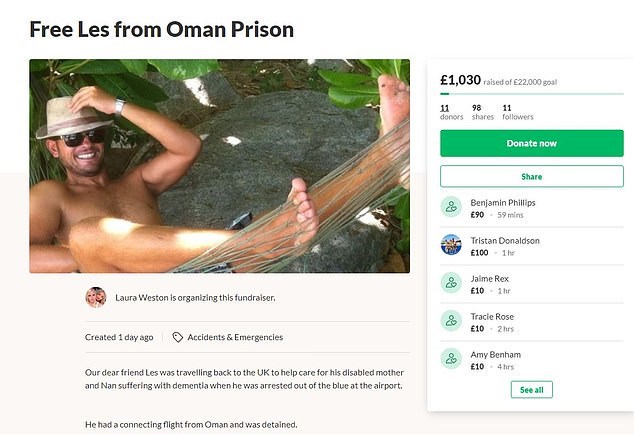Click Jaime Rex donor avatar icon
Image resolution: width=634 pixels, height=434 pixels.
[x=451, y=283]
